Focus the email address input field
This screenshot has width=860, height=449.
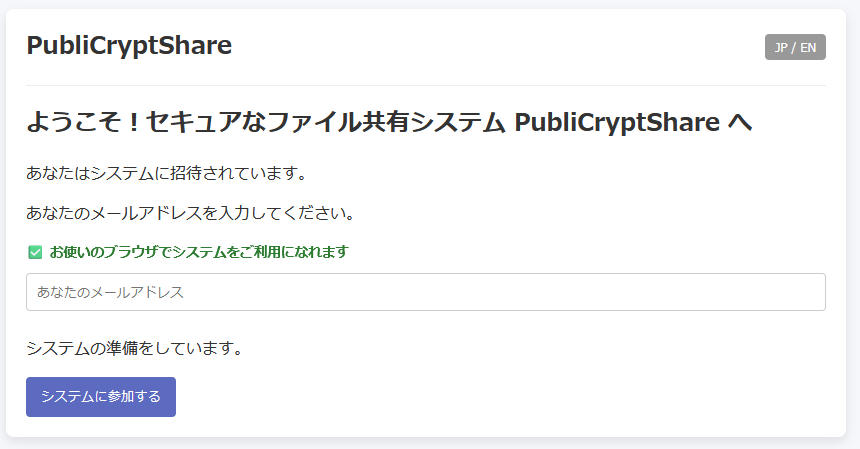[425, 292]
